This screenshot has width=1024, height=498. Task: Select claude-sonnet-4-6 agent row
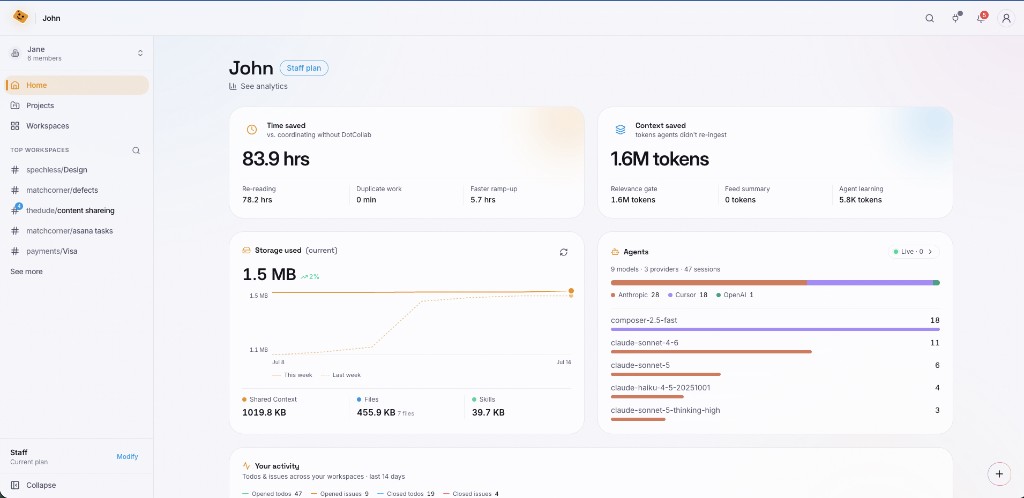775,346
